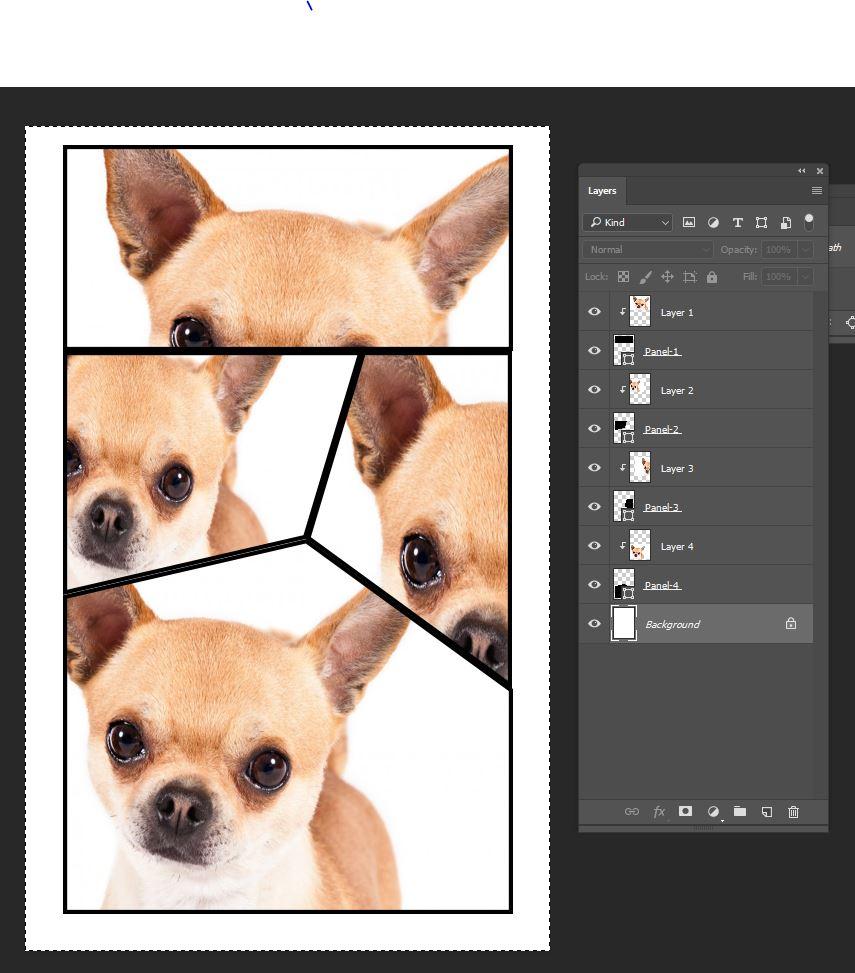This screenshot has width=855, height=973.
Task: Click Panel-4 shape thumbnail
Action: [624, 585]
